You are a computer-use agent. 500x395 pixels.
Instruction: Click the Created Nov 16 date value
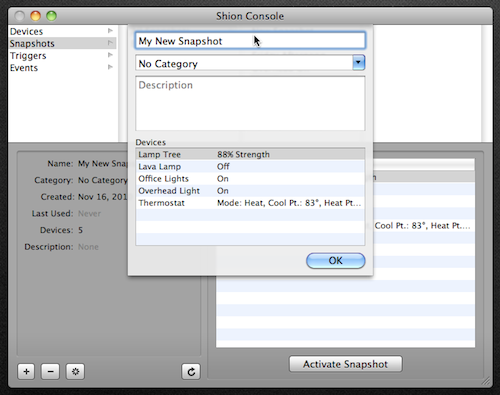tap(103, 197)
